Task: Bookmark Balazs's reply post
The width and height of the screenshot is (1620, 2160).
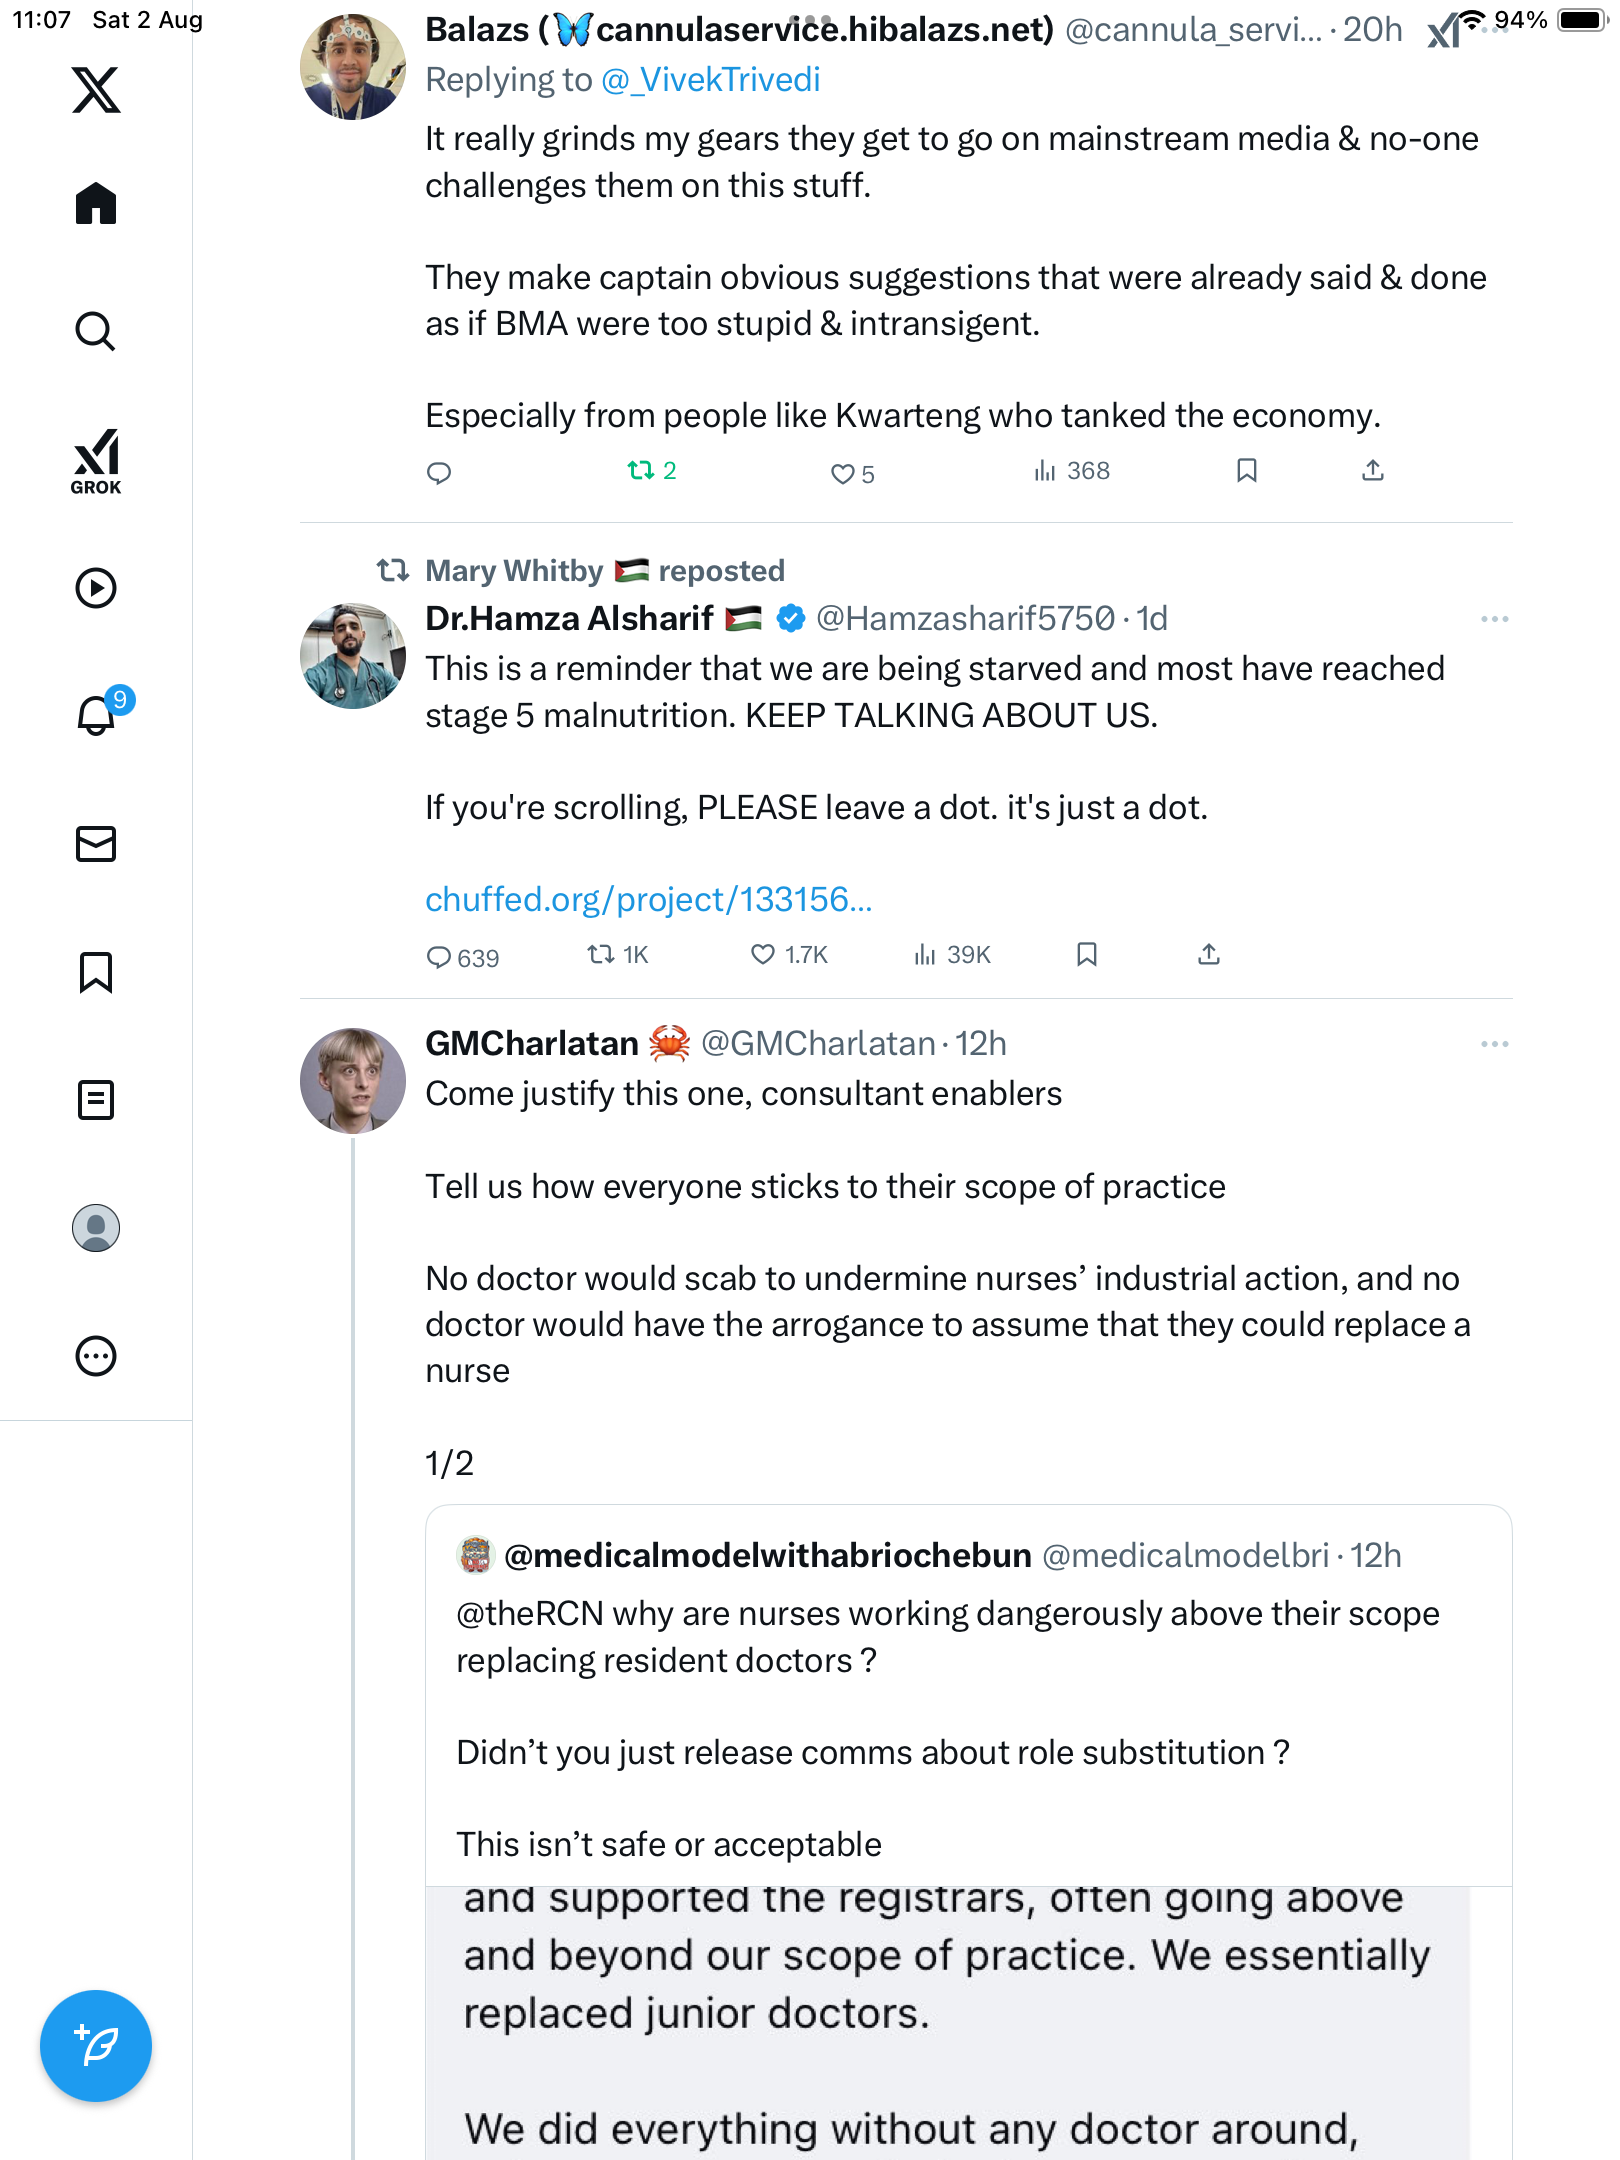Action: point(1246,471)
